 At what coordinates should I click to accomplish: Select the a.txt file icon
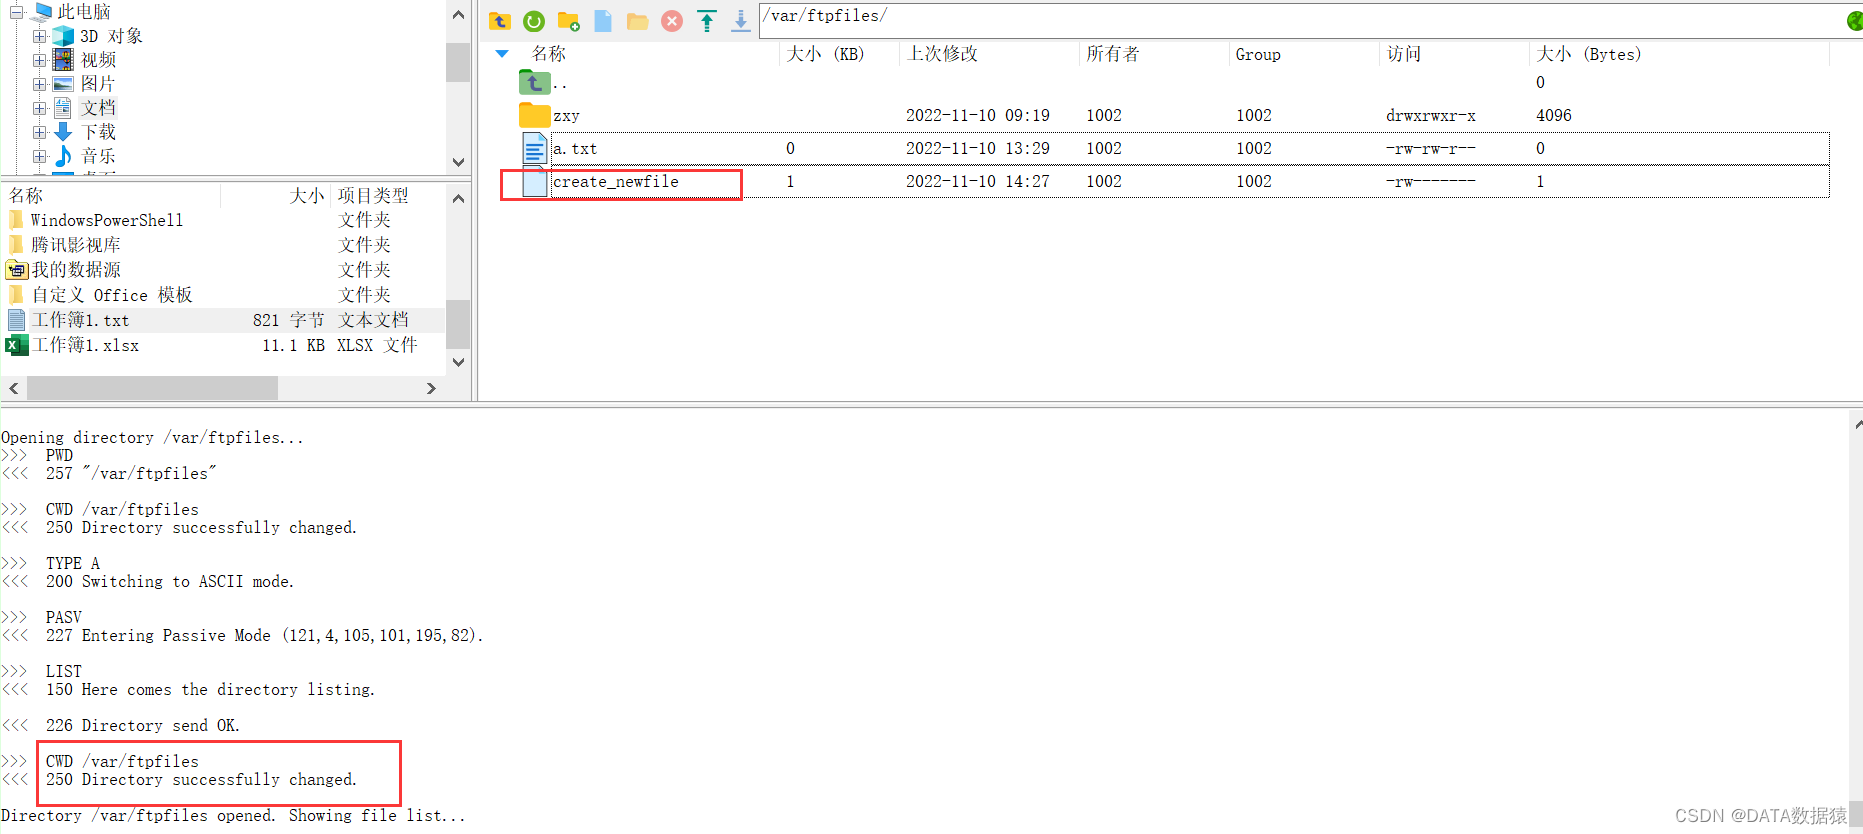pyautogui.click(x=535, y=148)
